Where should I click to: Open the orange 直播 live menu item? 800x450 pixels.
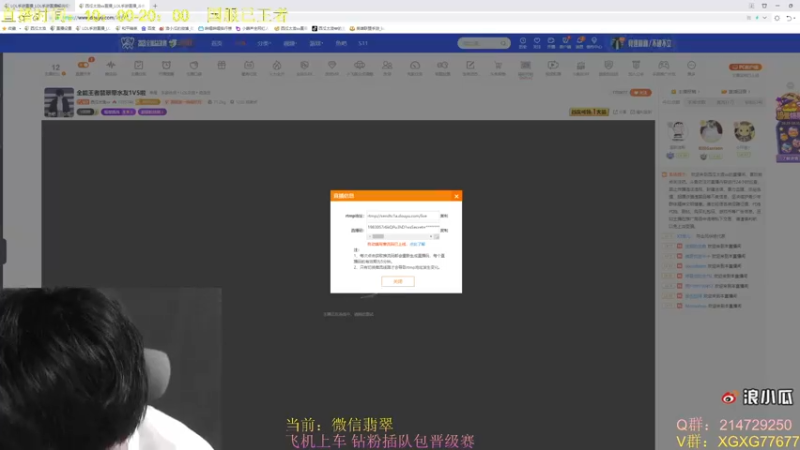click(x=240, y=43)
